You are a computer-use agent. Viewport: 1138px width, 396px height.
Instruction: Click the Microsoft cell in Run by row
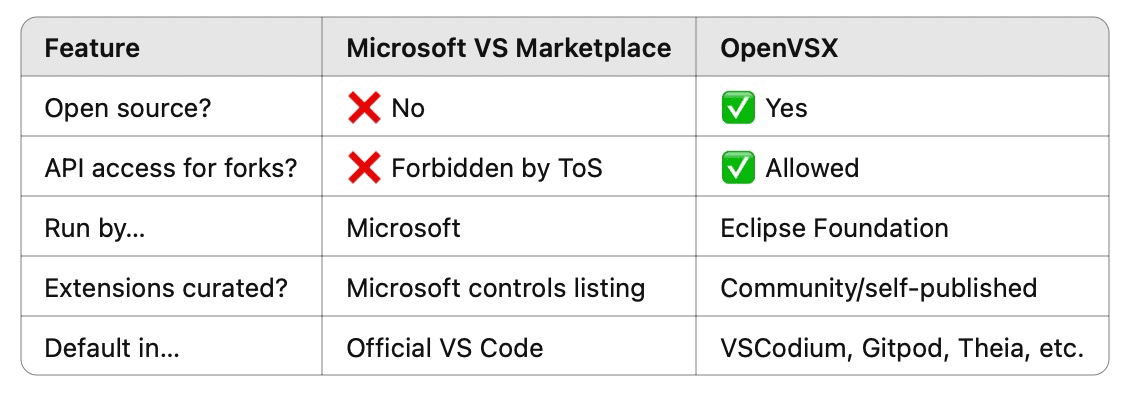pyautogui.click(x=404, y=228)
